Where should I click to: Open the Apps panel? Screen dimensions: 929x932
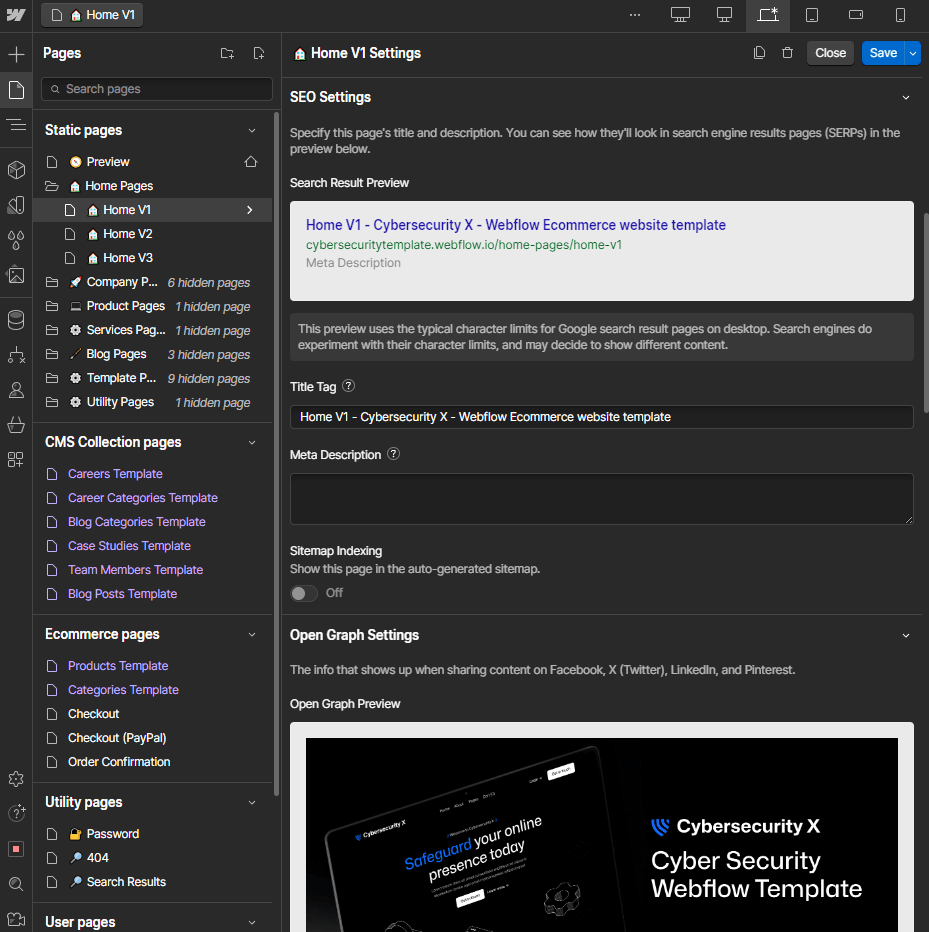coord(16,460)
